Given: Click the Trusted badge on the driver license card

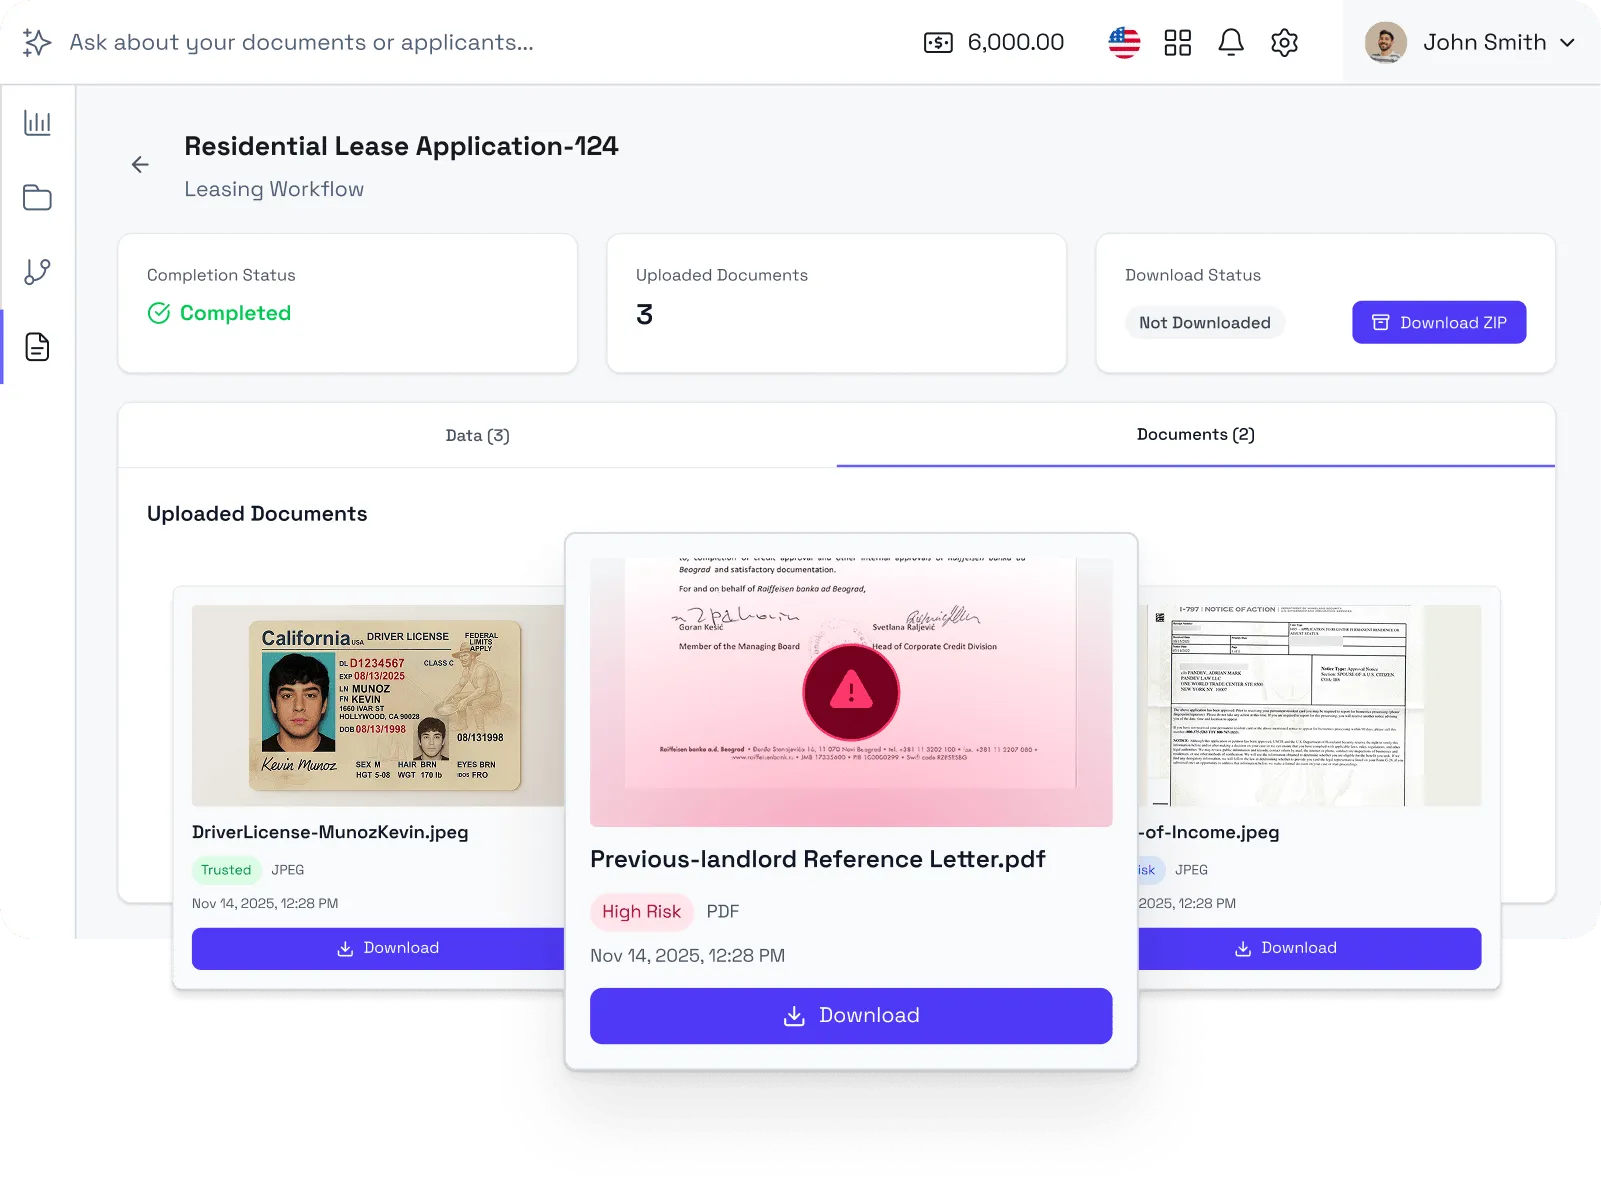Looking at the screenshot, I should pos(226,870).
